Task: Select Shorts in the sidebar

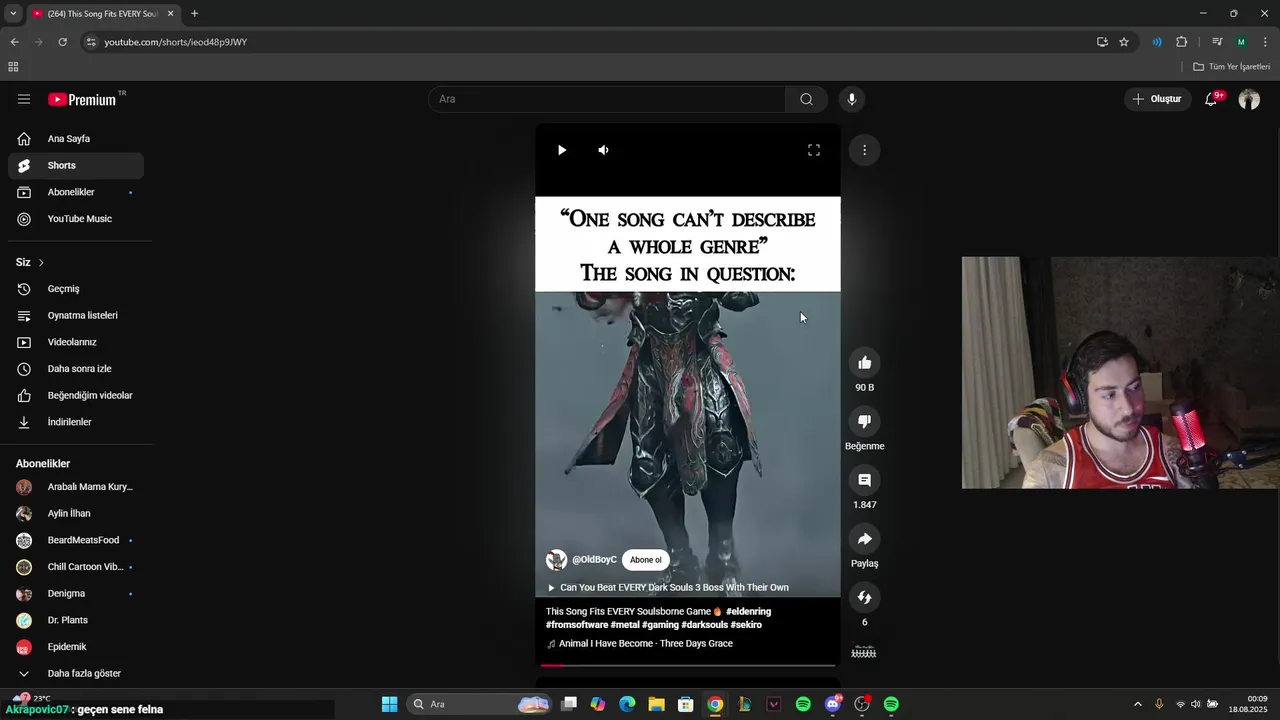Action: (76, 165)
